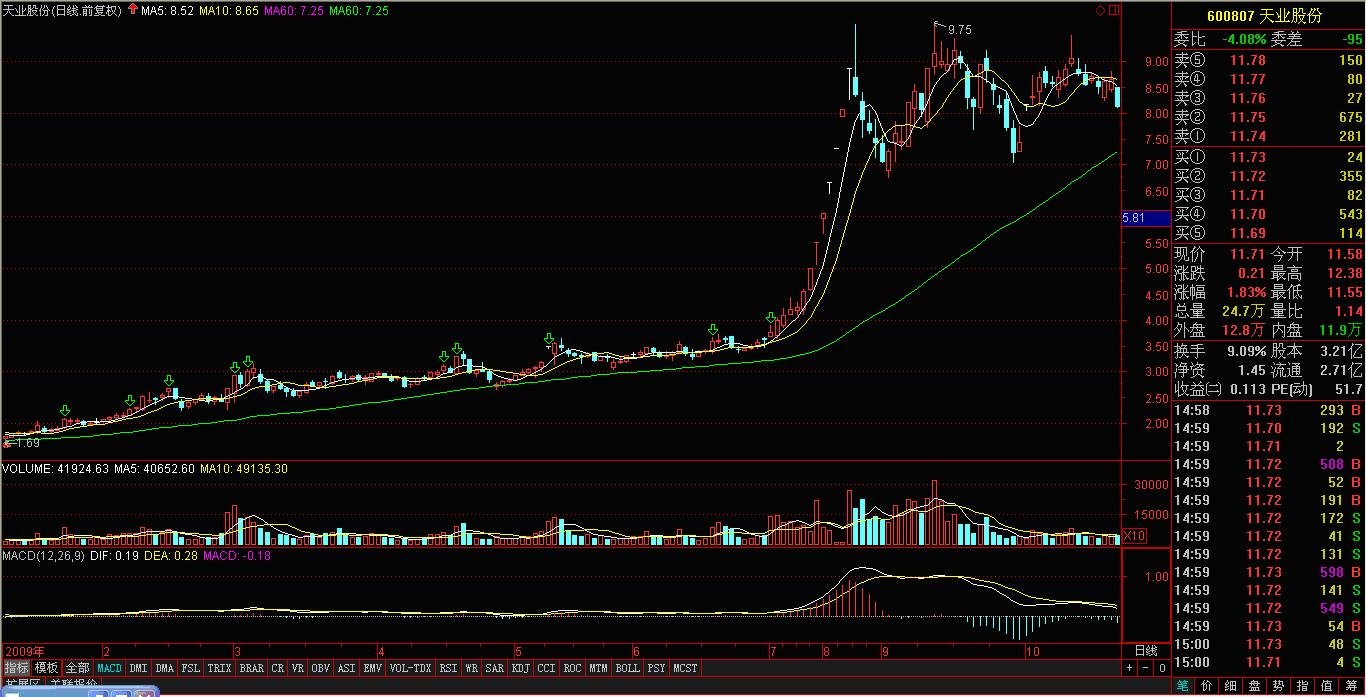This screenshot has height=697, width=1366.
Task: Click the plus zoom button
Action: [1130, 667]
